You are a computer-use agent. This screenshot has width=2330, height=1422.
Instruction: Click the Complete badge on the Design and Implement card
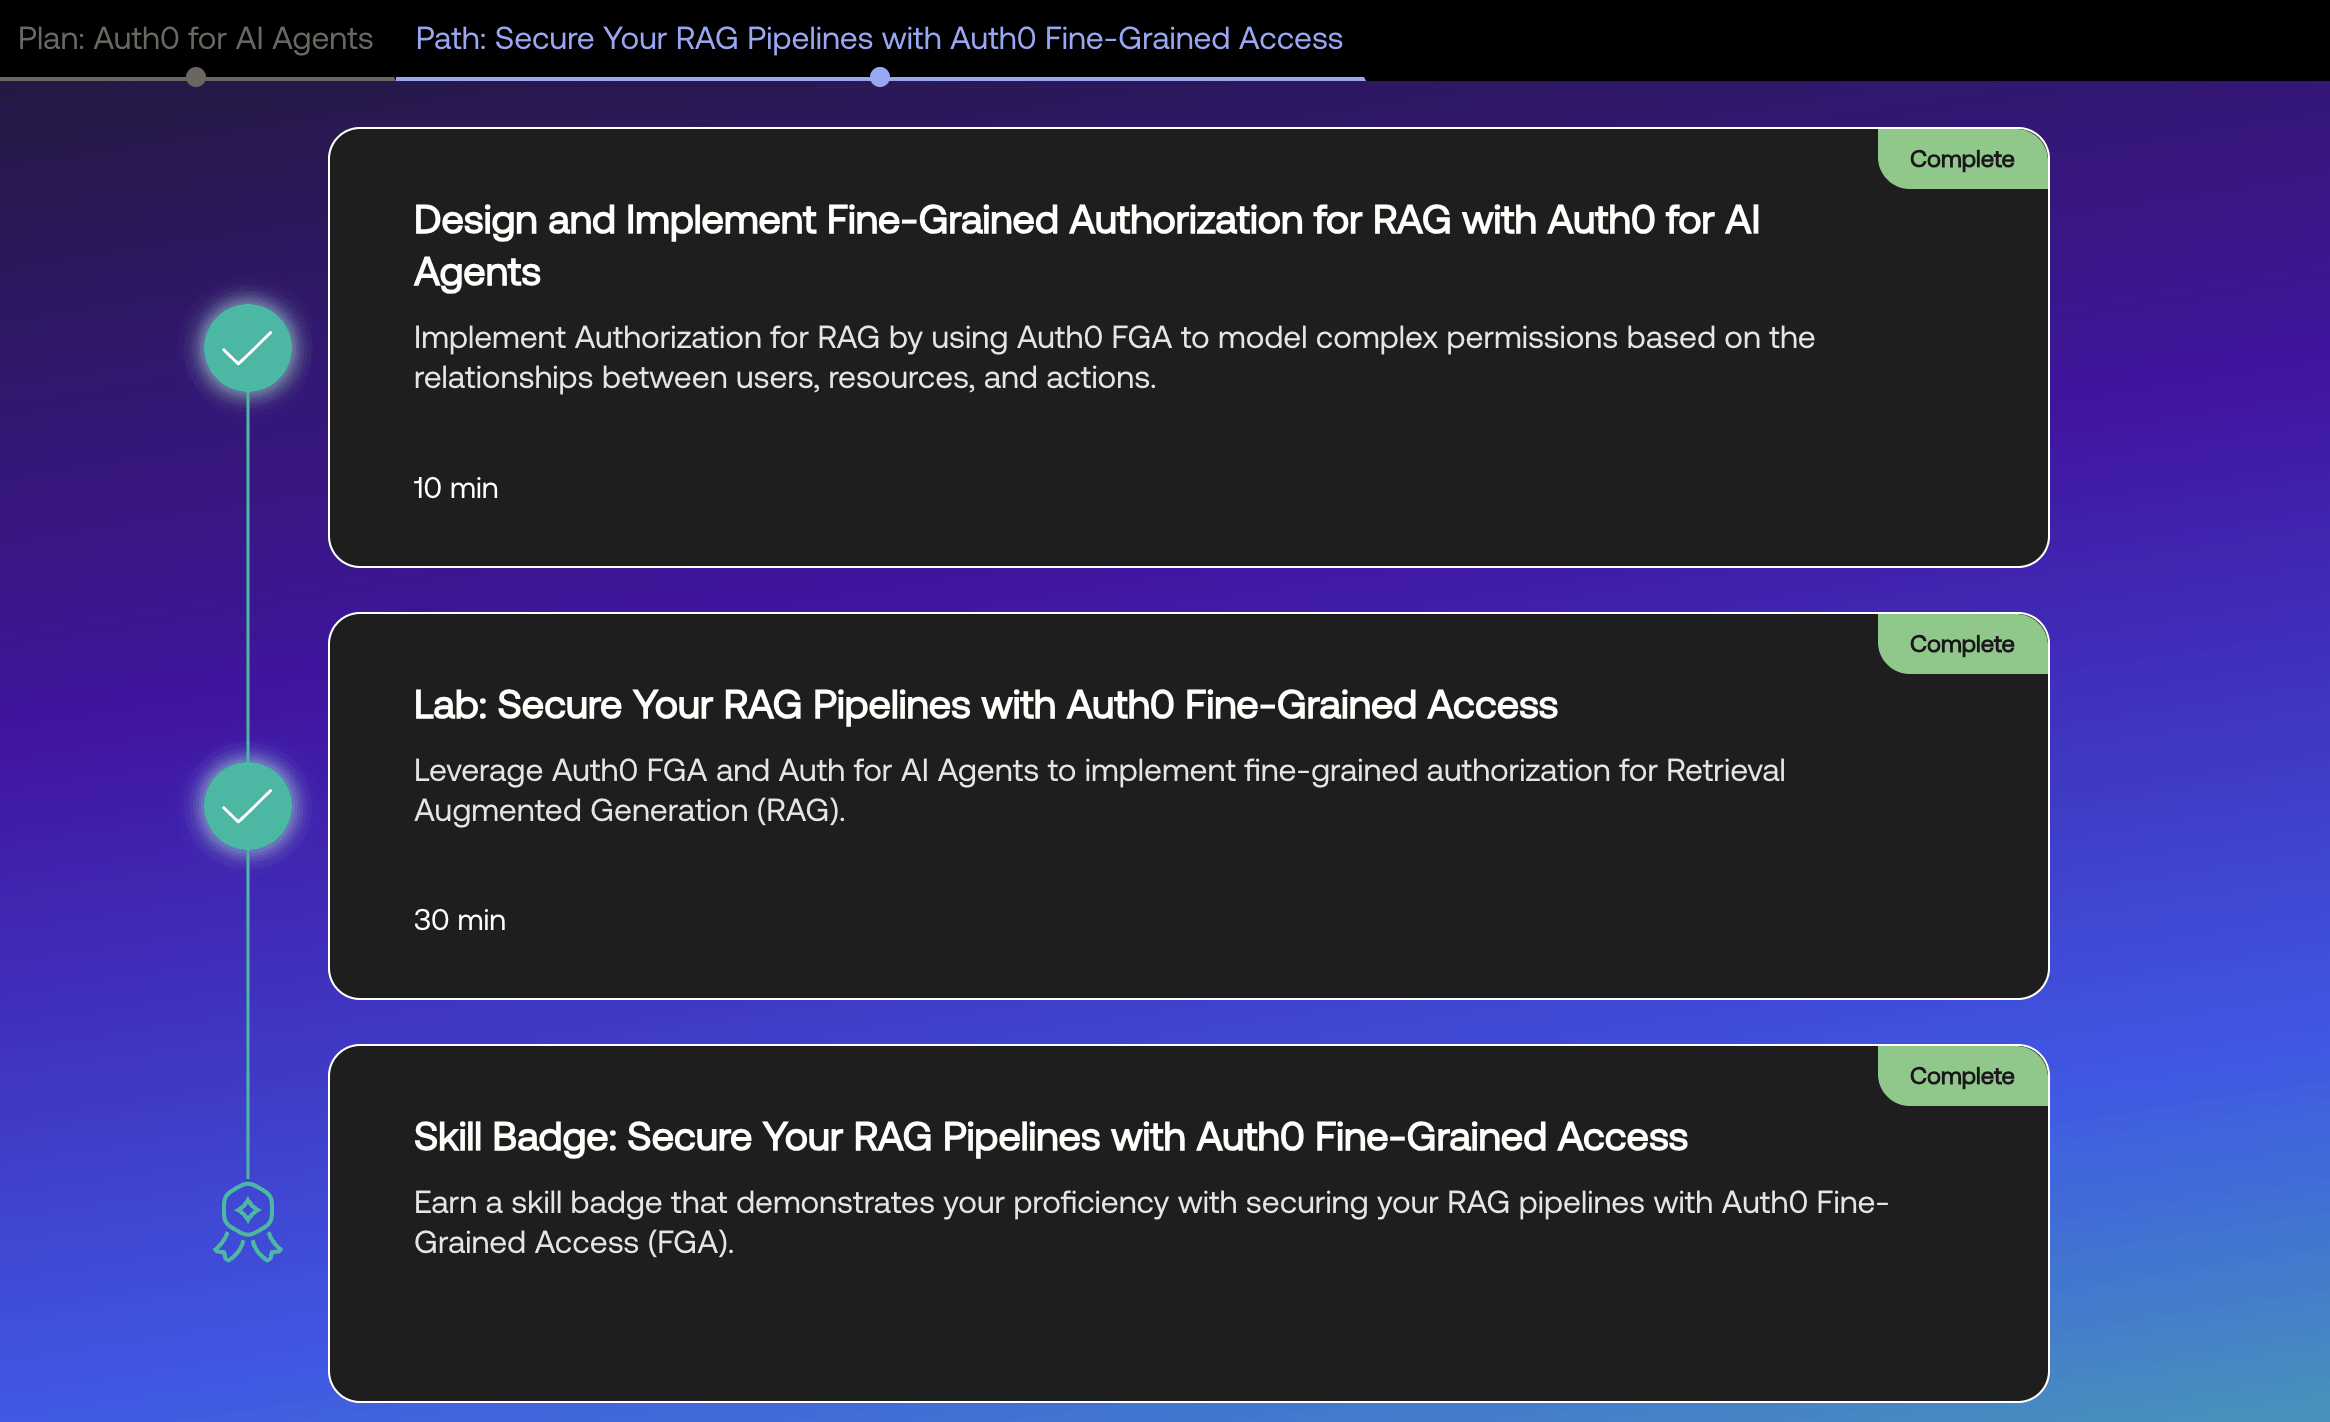[x=1962, y=159]
